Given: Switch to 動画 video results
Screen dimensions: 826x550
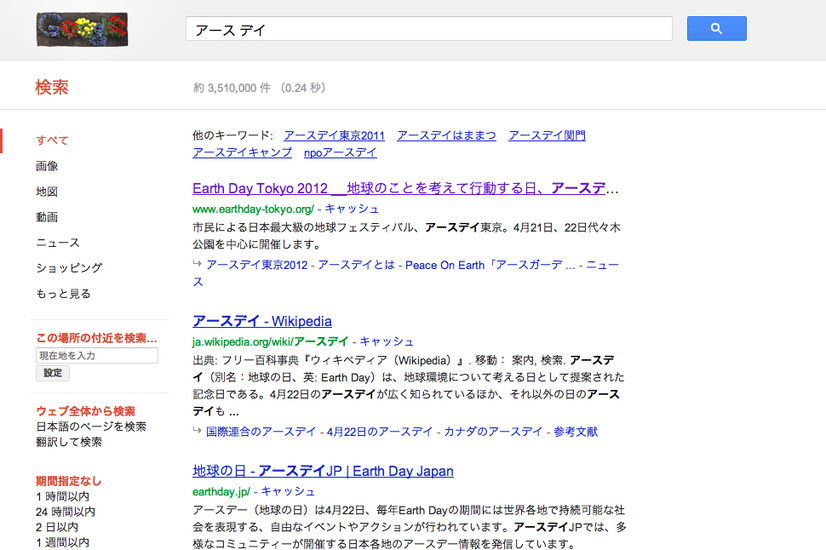Looking at the screenshot, I should click(47, 217).
